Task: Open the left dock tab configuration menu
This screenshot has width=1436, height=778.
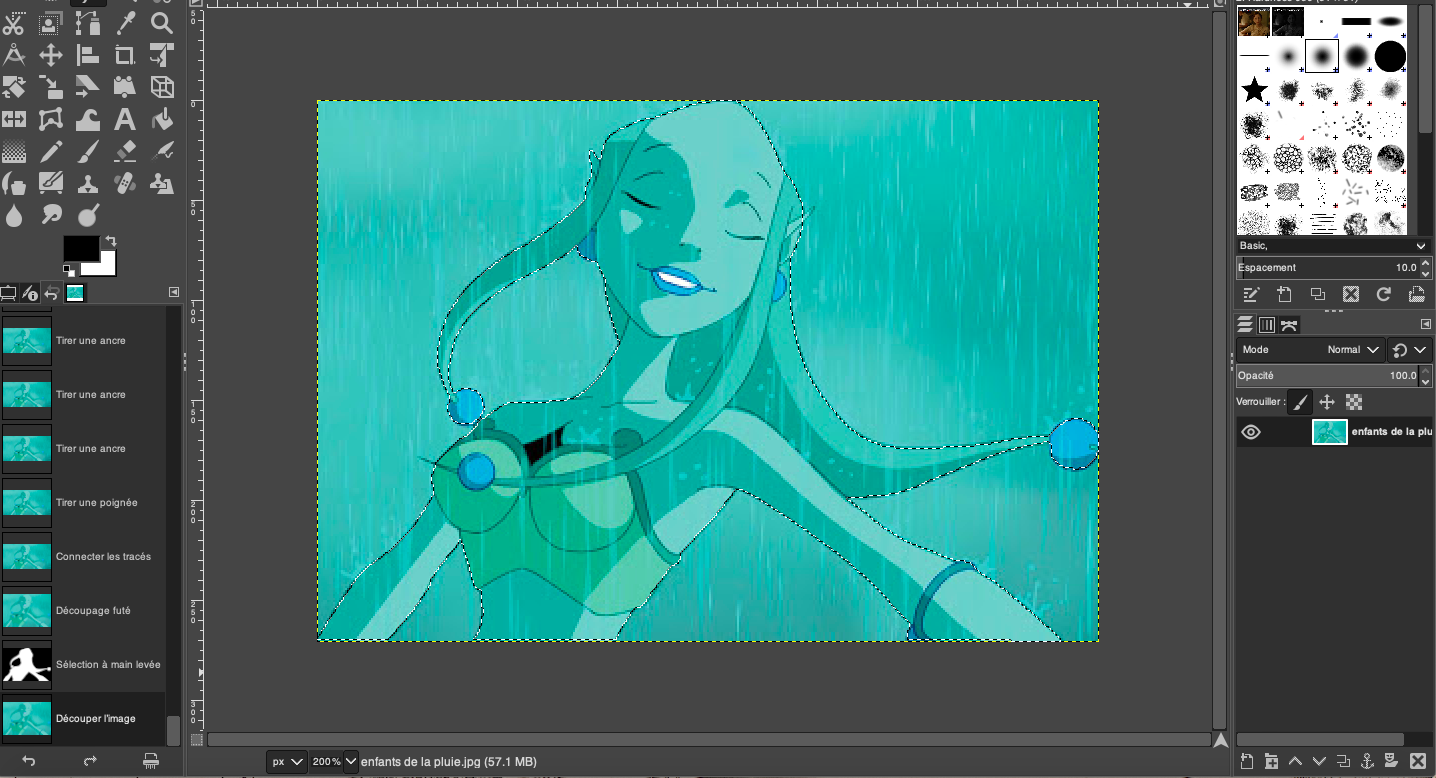Action: (174, 292)
